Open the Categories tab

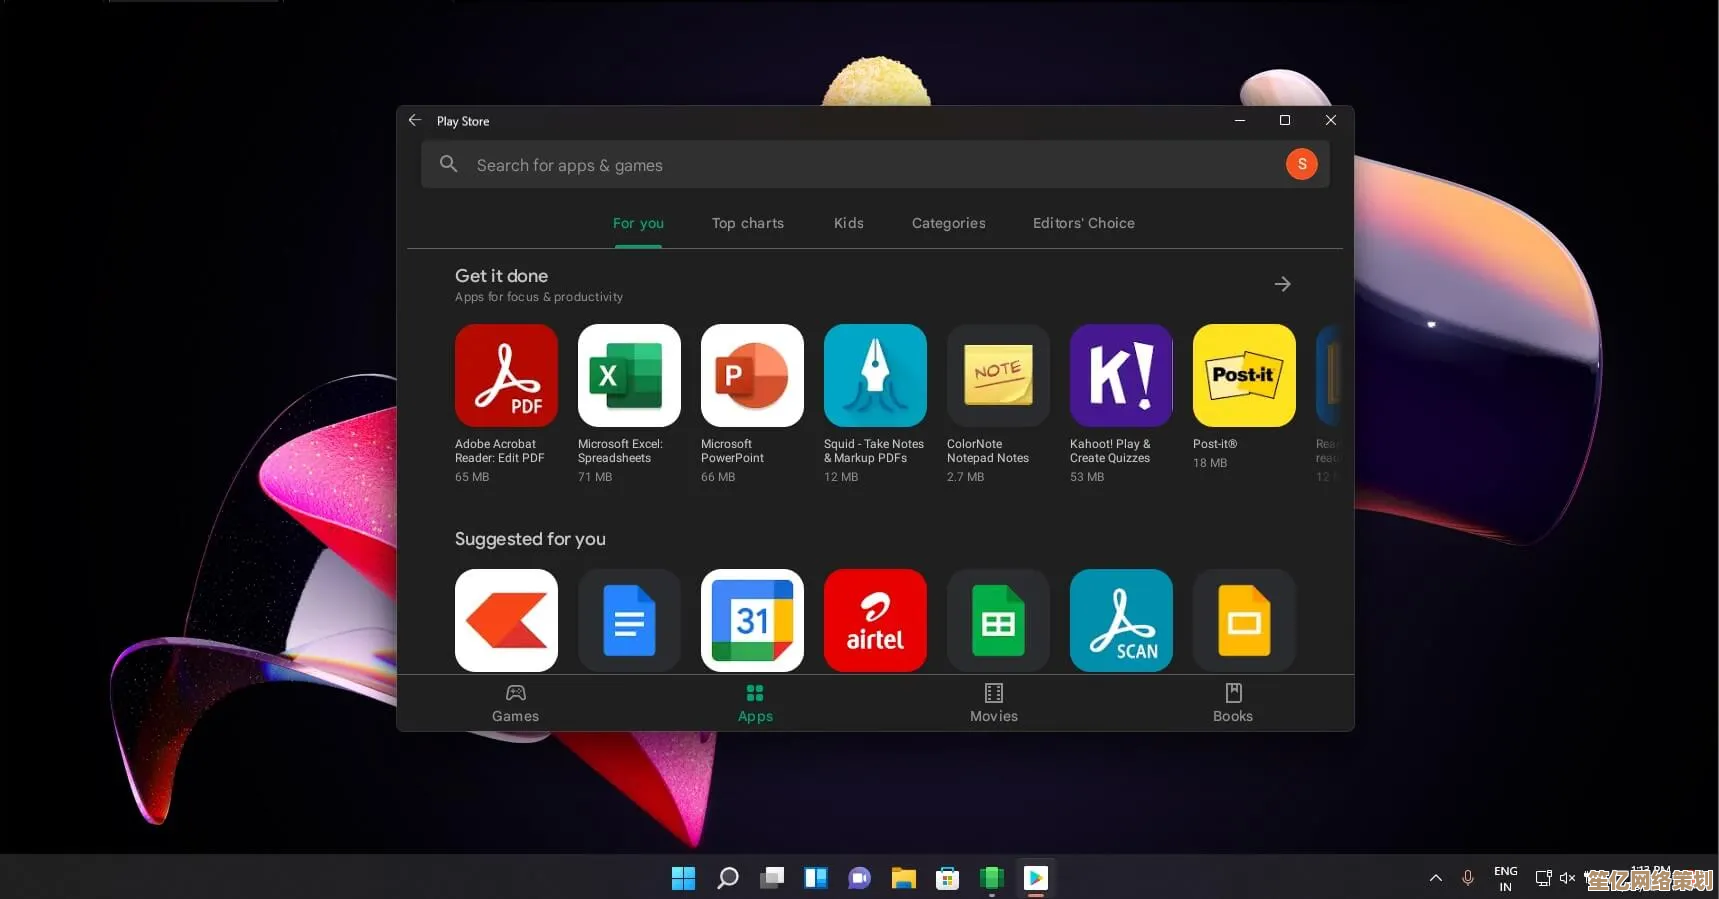[948, 223]
